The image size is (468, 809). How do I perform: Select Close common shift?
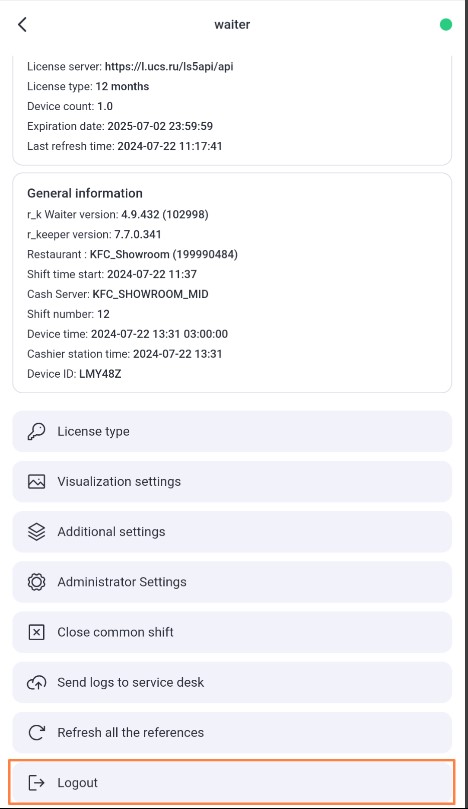tap(232, 632)
